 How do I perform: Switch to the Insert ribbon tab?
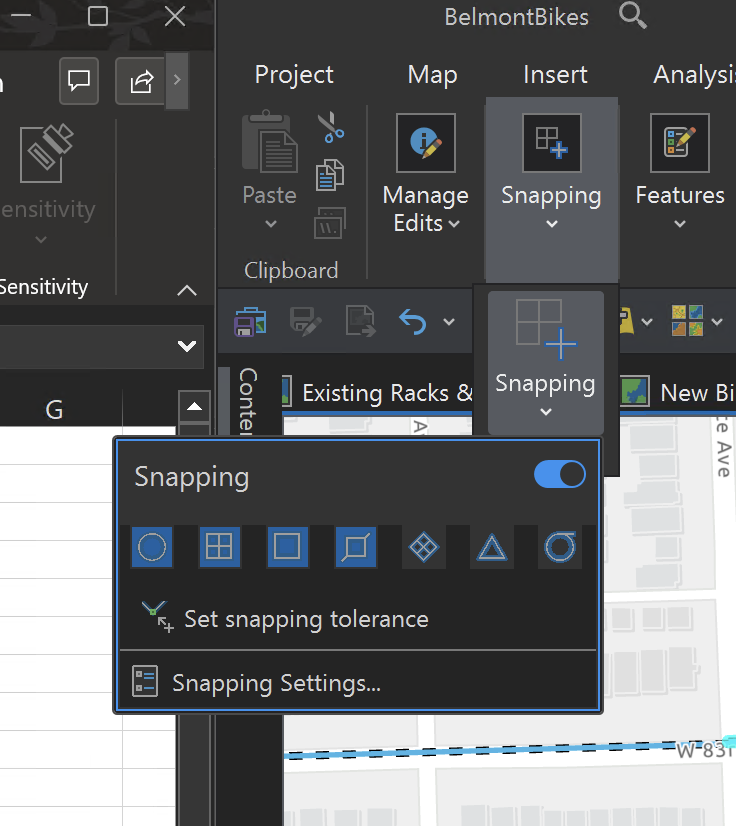coord(555,75)
